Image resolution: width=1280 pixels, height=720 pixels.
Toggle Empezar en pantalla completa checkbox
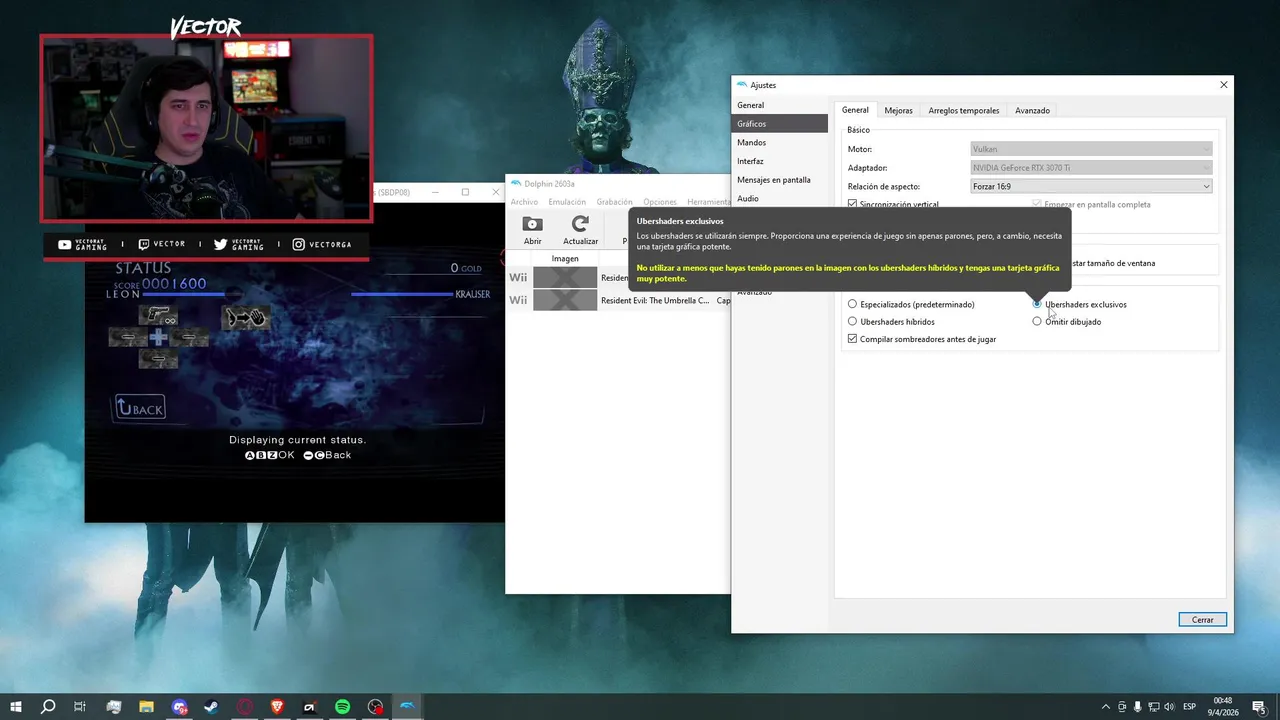[x=1037, y=204]
